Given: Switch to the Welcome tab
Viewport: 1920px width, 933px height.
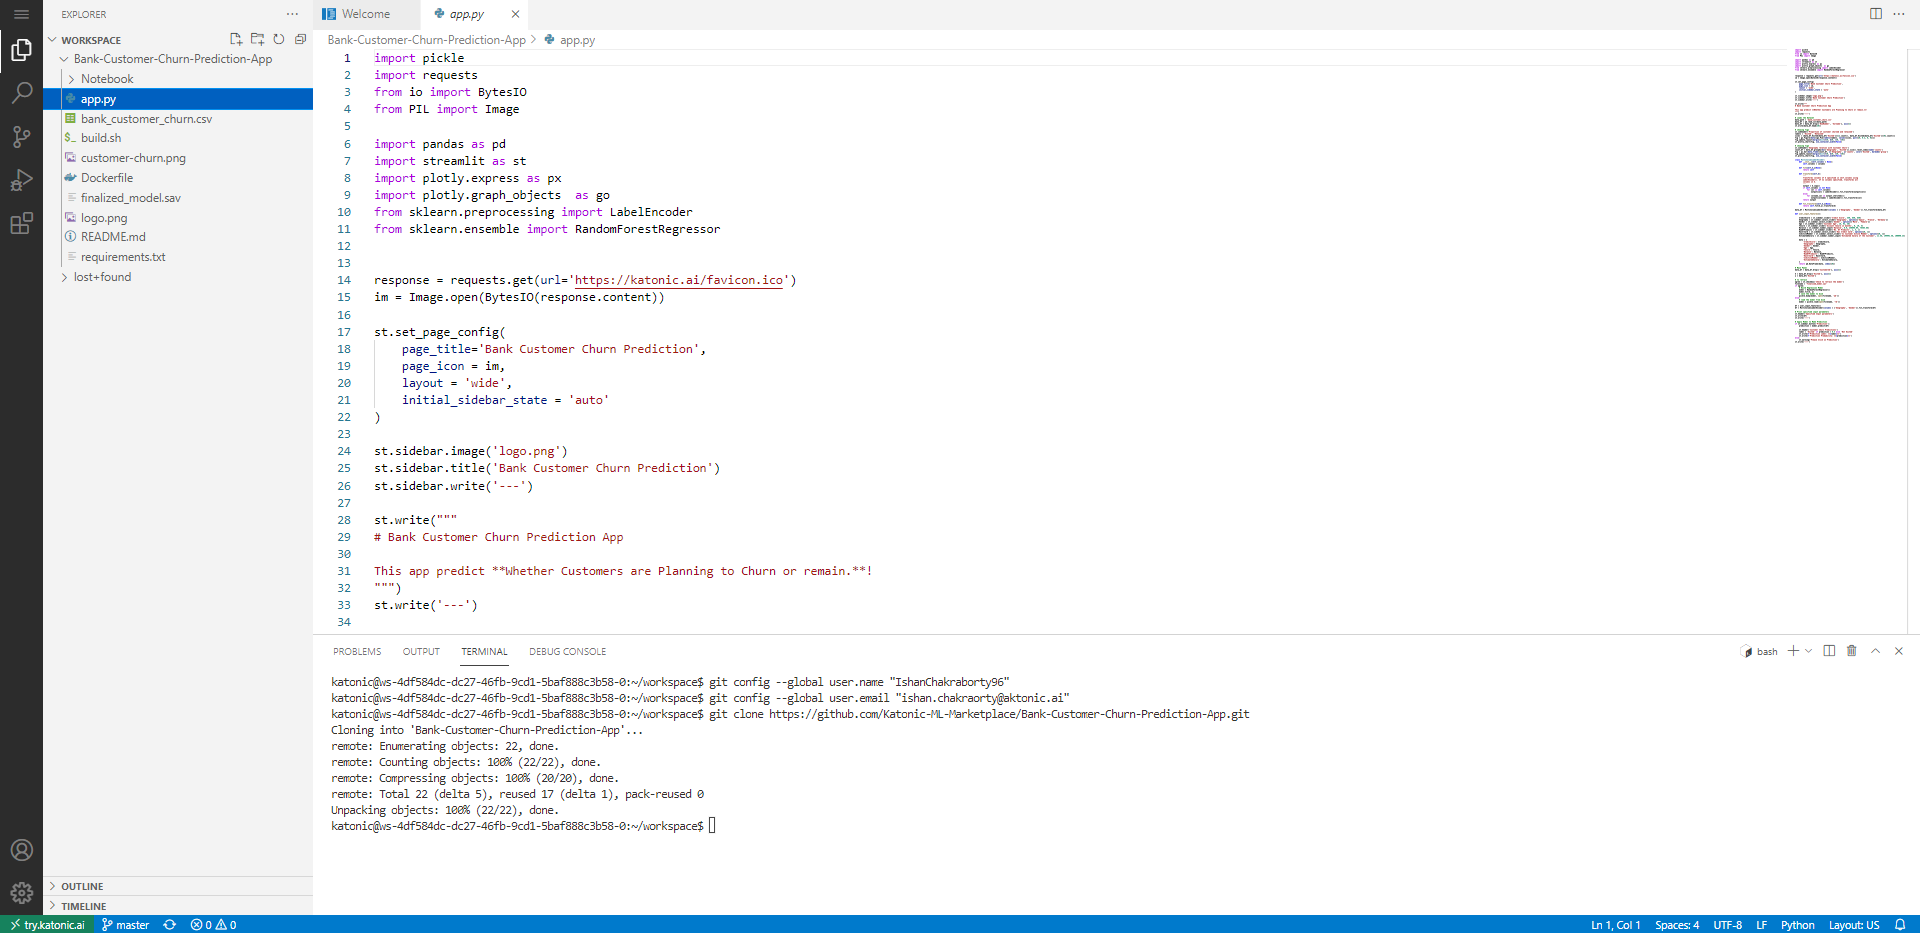Looking at the screenshot, I should (x=366, y=14).
